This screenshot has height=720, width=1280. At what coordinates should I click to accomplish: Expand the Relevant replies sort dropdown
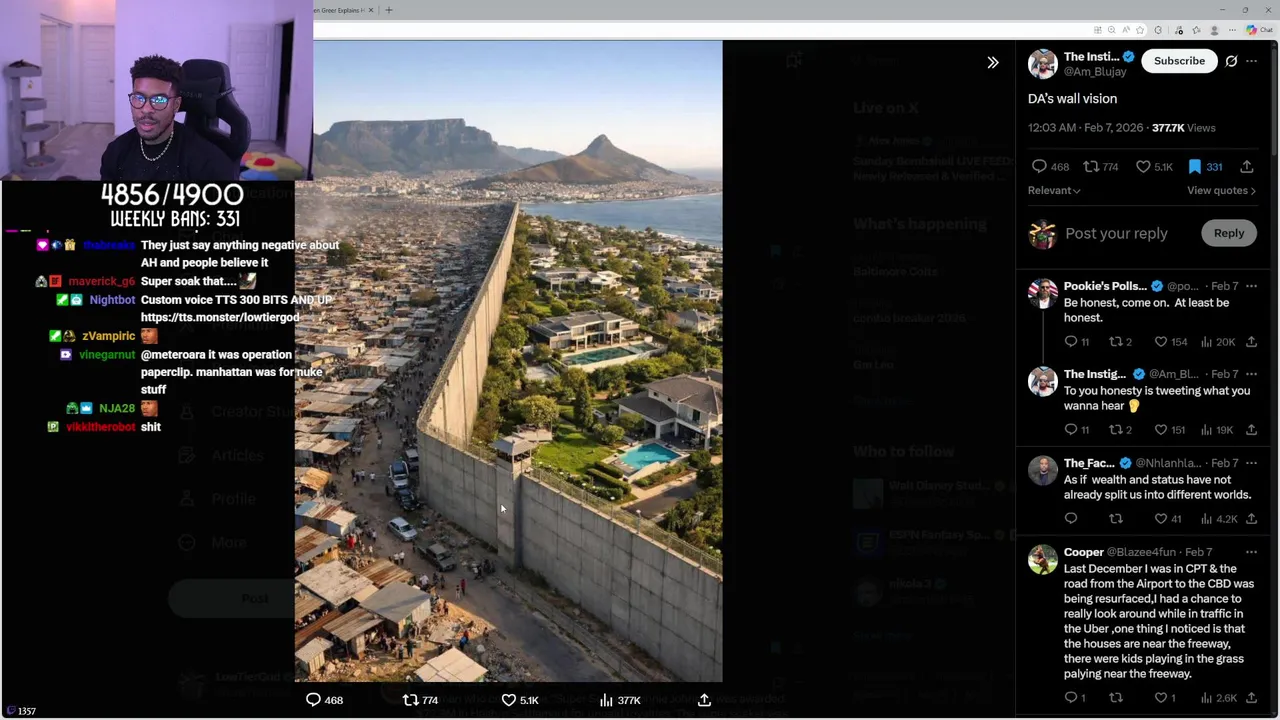pyautogui.click(x=1054, y=190)
